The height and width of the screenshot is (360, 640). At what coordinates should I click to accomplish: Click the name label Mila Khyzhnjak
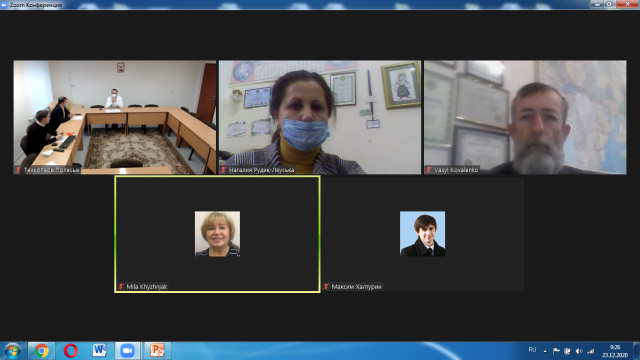coord(147,287)
